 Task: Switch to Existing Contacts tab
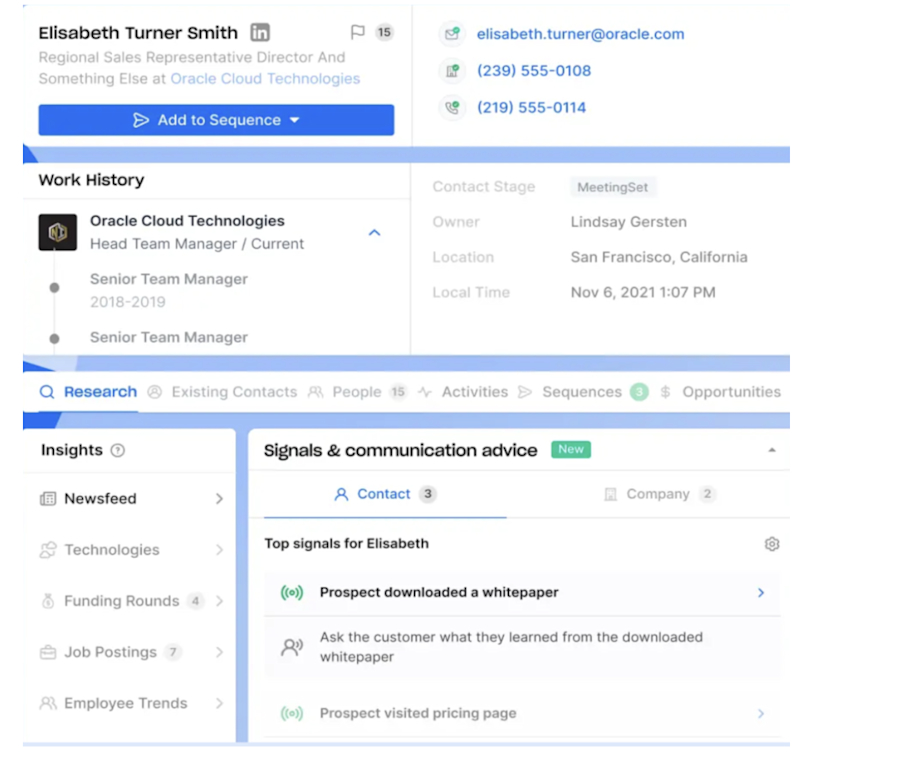coord(223,392)
